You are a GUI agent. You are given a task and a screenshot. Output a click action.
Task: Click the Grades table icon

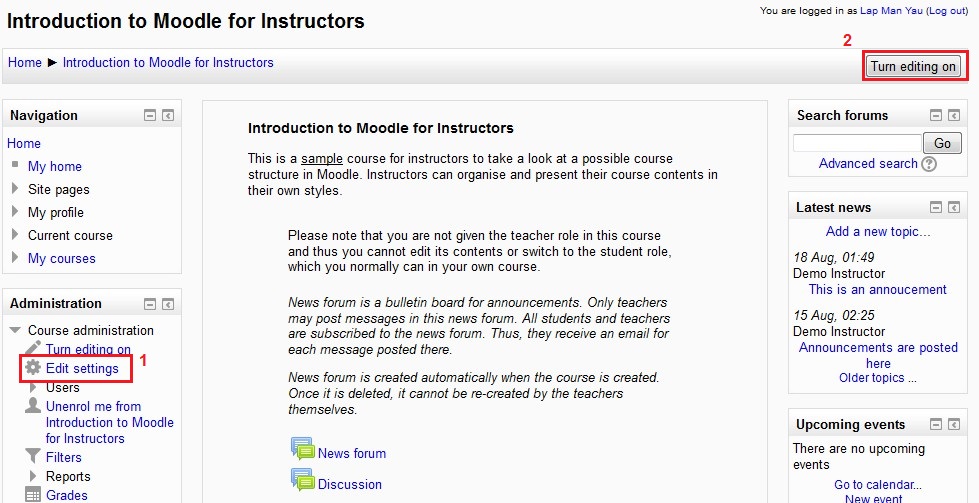33,495
